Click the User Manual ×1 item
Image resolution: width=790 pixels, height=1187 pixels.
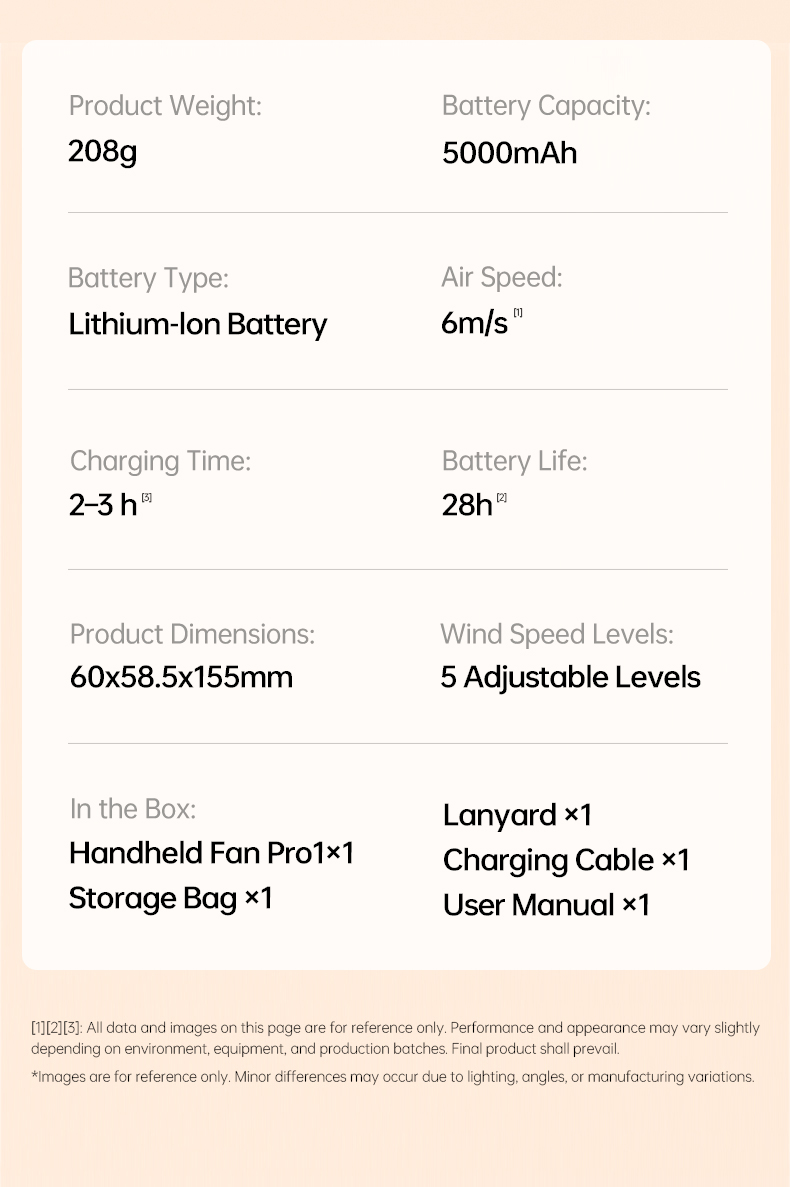click(546, 905)
